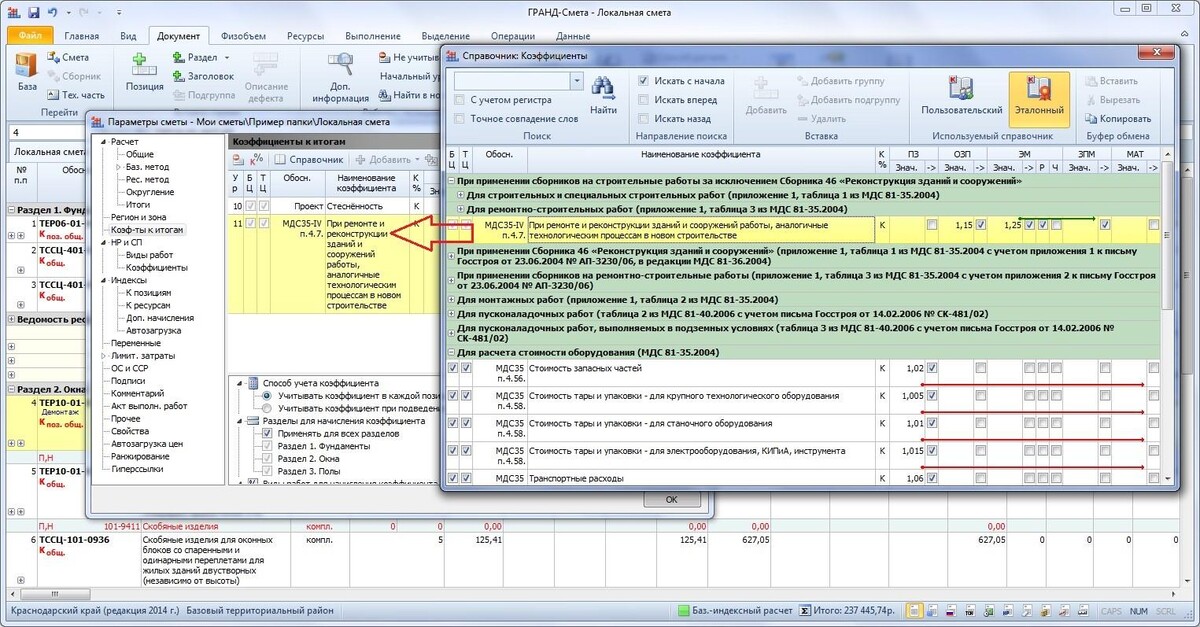1200x627 pixels.
Task: Switch to the Физобъем ribbon tab
Action: (x=243, y=36)
